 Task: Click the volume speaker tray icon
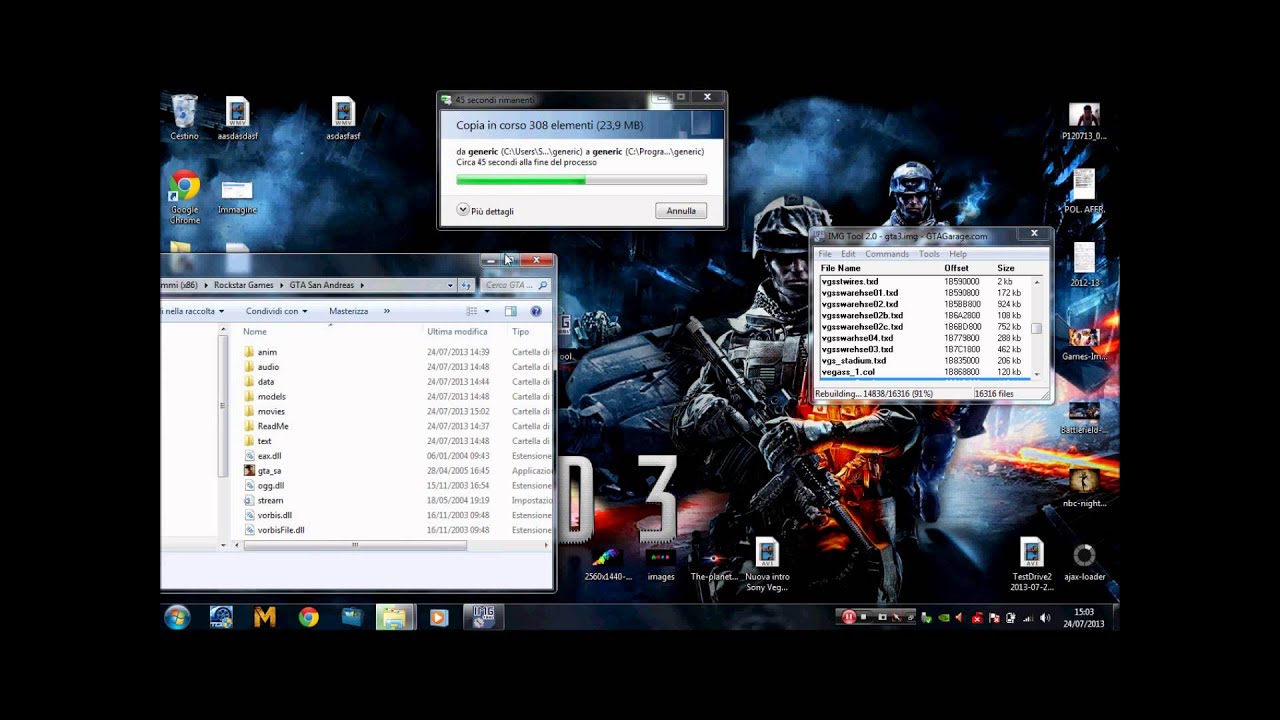1045,618
